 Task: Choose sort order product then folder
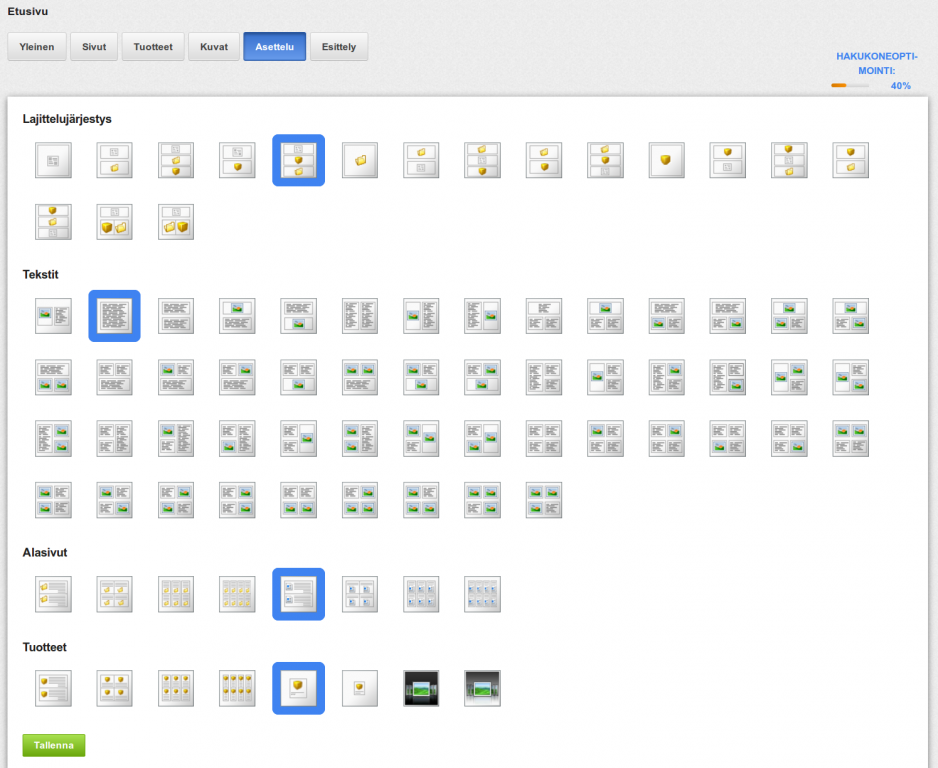[850, 160]
